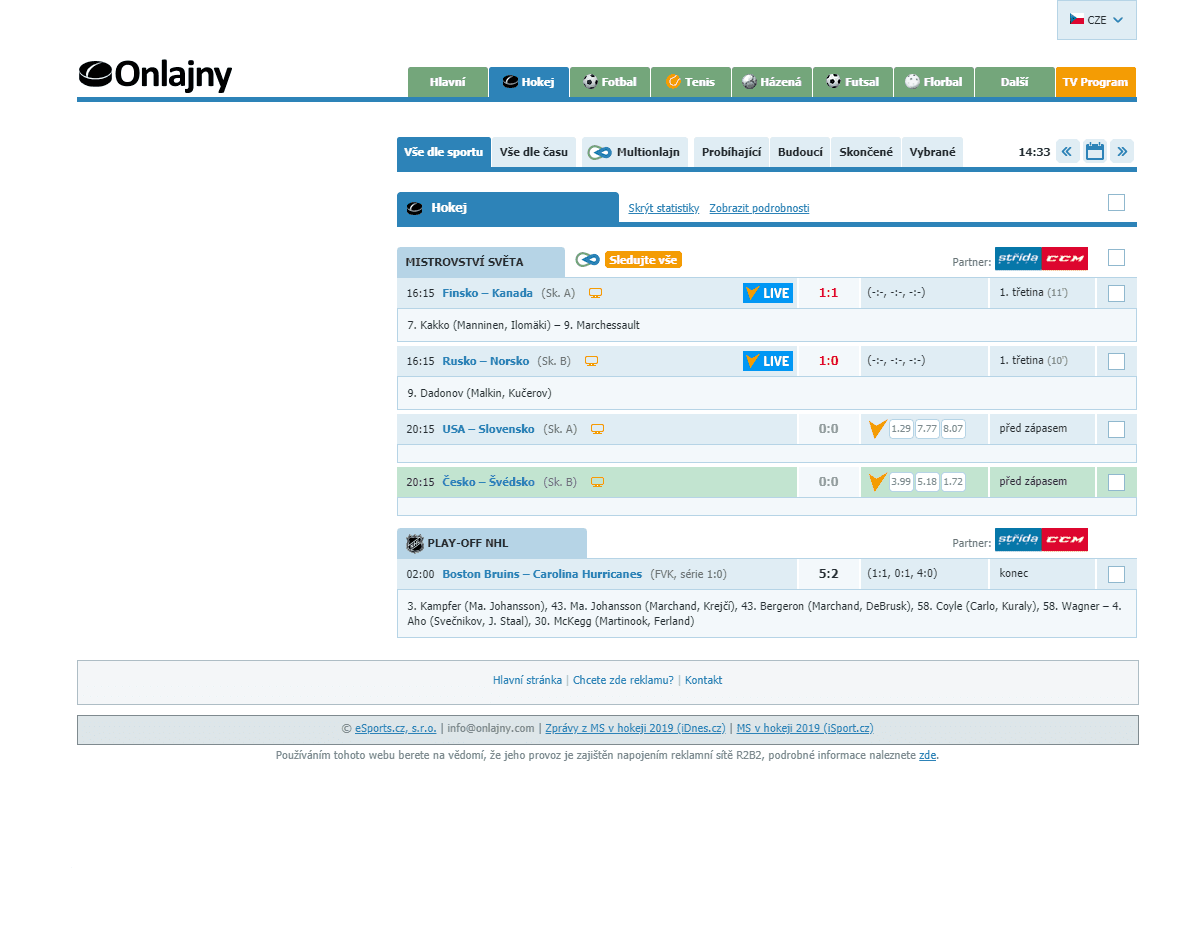This screenshot has width=1196, height=940.
Task: Open Finsko – Kanada match link
Action: pos(487,293)
